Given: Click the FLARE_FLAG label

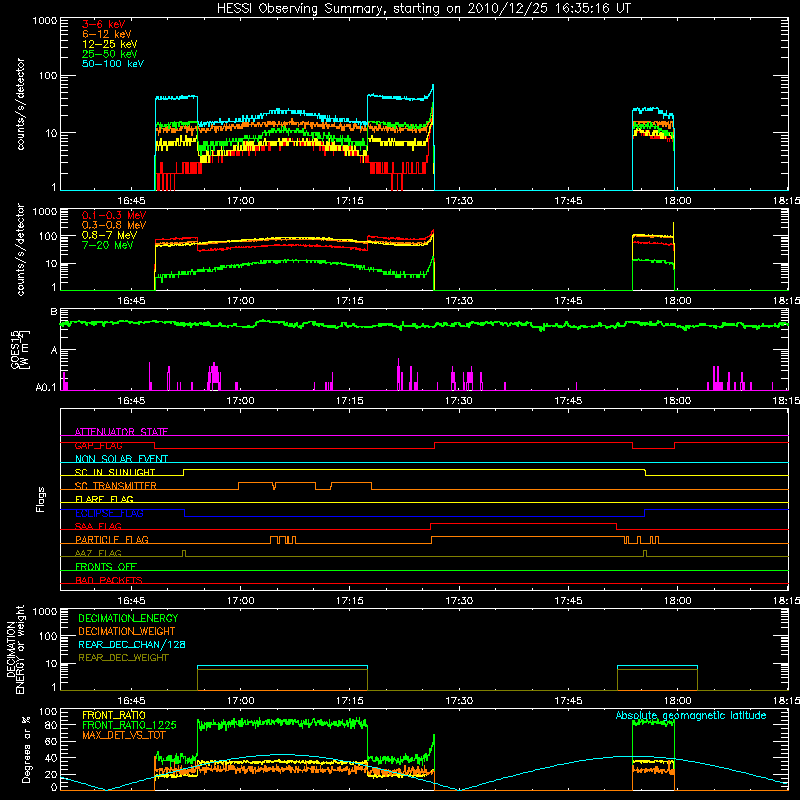Looking at the screenshot, I should pyautogui.click(x=104, y=499).
